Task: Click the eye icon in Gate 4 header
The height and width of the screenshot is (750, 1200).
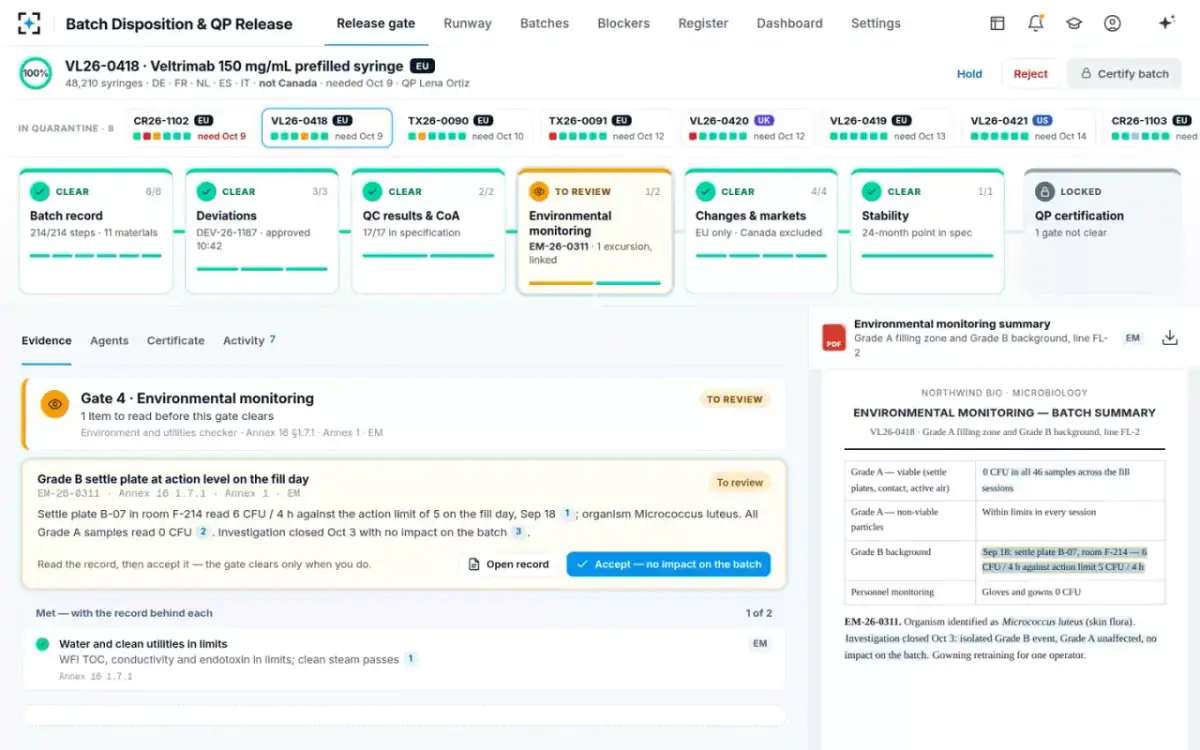Action: click(55, 404)
